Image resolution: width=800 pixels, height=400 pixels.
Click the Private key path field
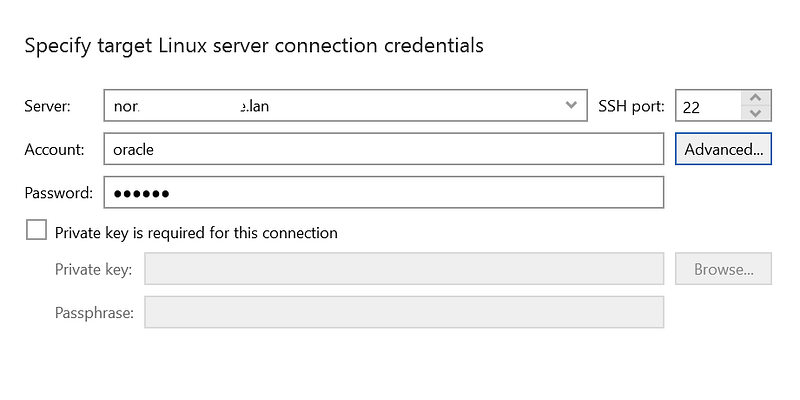tap(404, 269)
